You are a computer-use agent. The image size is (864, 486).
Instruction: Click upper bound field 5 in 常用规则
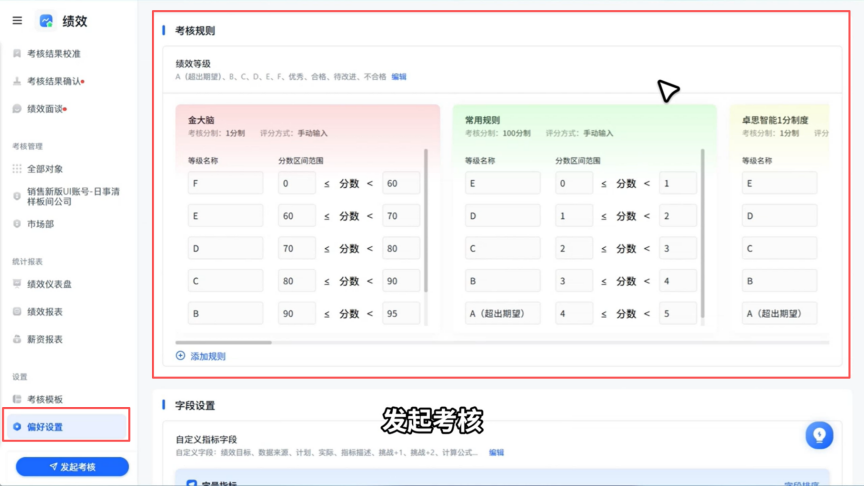pyautogui.click(x=678, y=313)
